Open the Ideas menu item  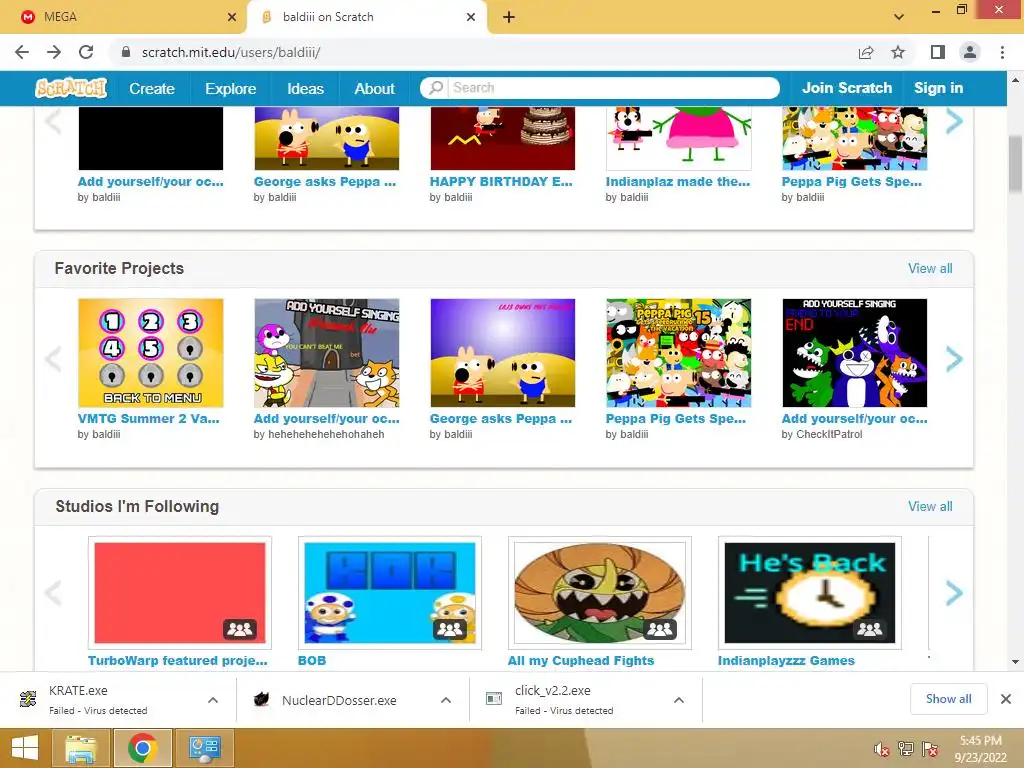click(305, 88)
